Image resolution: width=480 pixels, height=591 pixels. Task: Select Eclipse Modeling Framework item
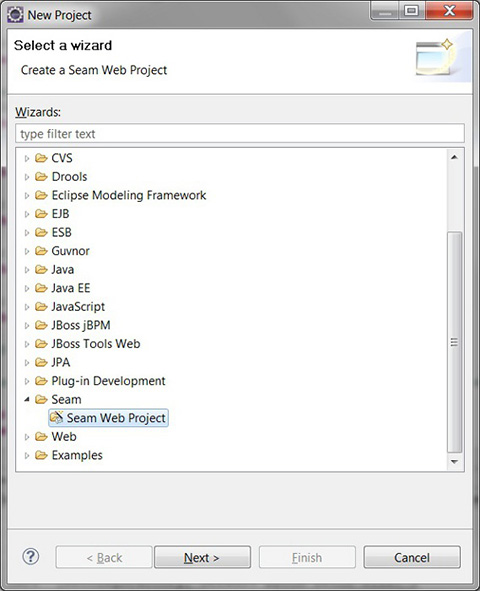pos(129,195)
